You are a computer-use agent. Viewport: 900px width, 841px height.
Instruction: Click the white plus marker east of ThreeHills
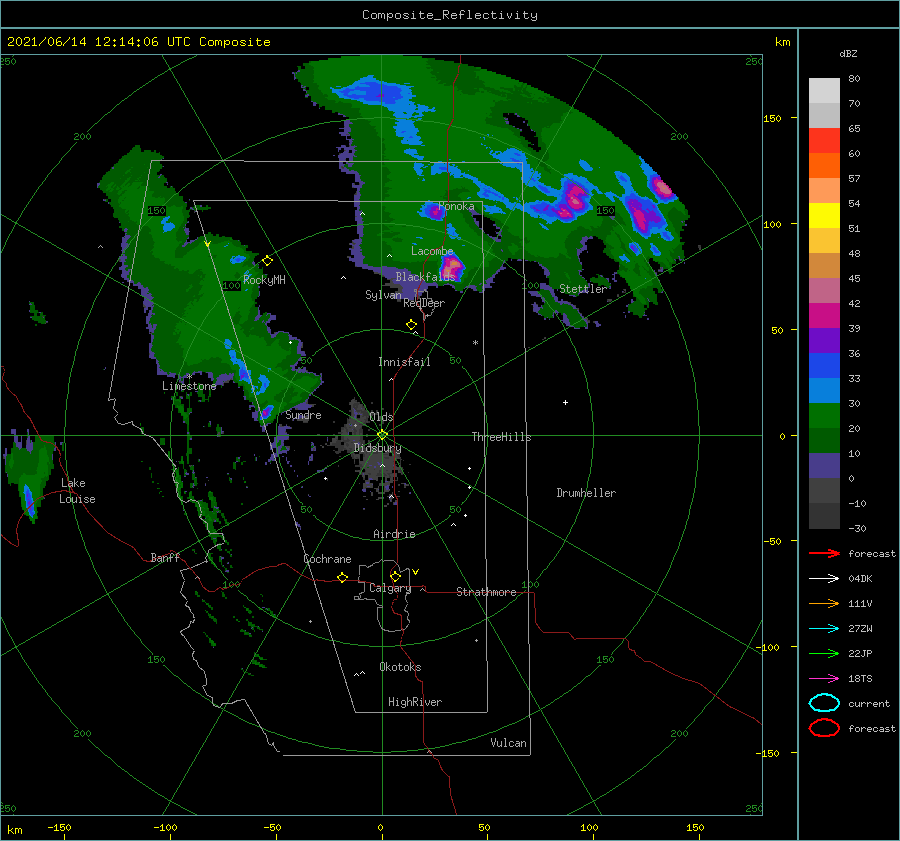tap(565, 402)
